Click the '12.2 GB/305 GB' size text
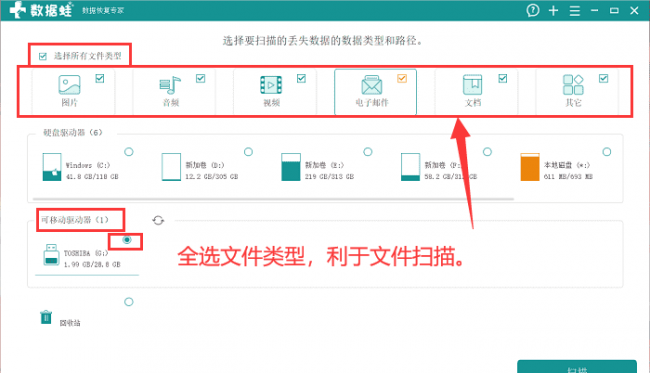650x373 pixels. click(211, 177)
